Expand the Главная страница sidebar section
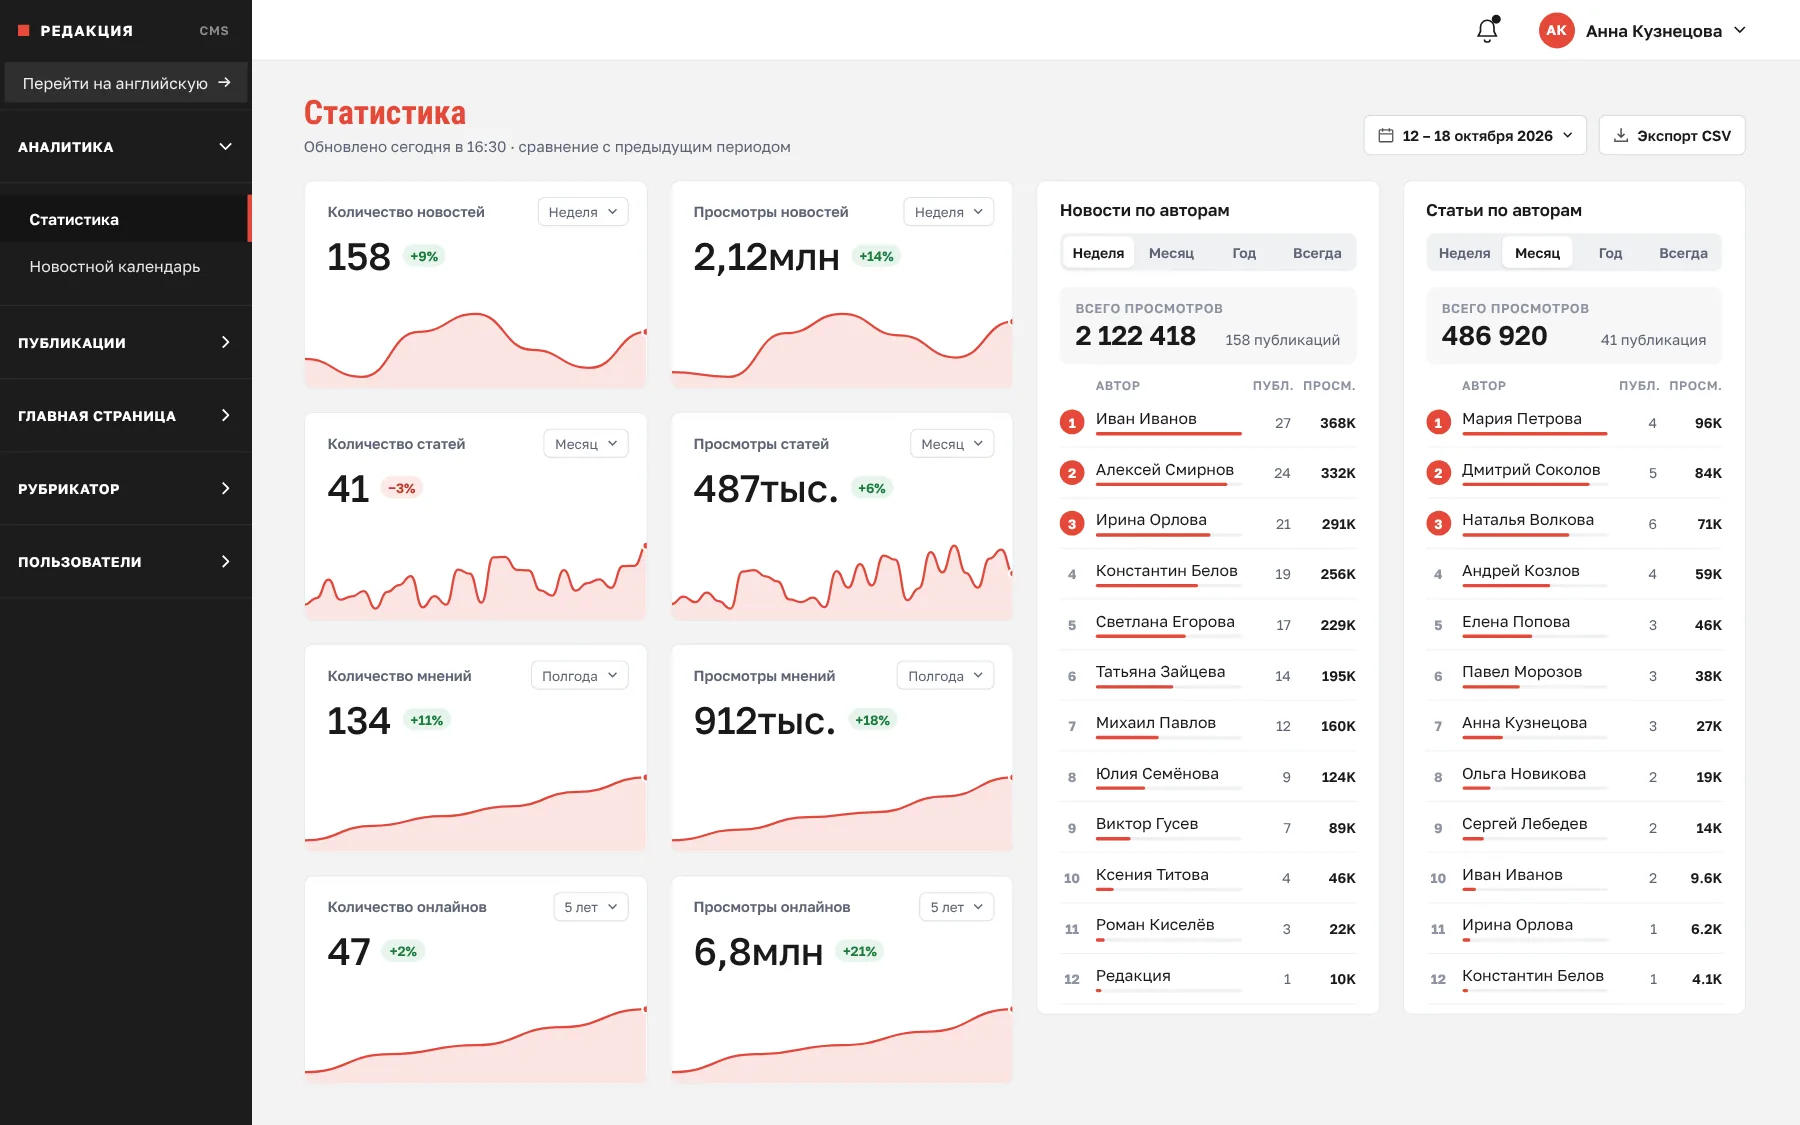Screen dimensions: 1800x1125 pos(126,415)
